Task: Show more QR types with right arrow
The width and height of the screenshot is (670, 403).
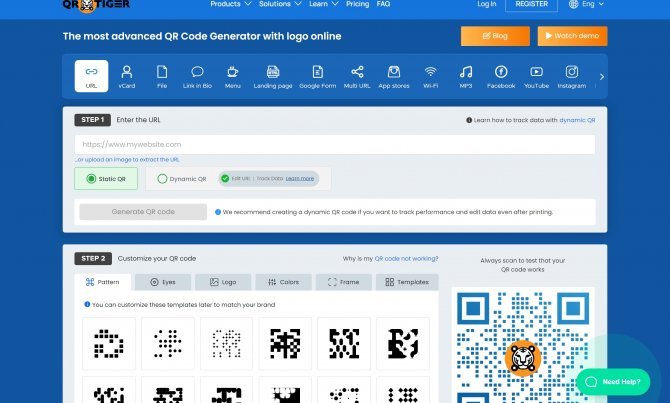Action: coord(602,77)
